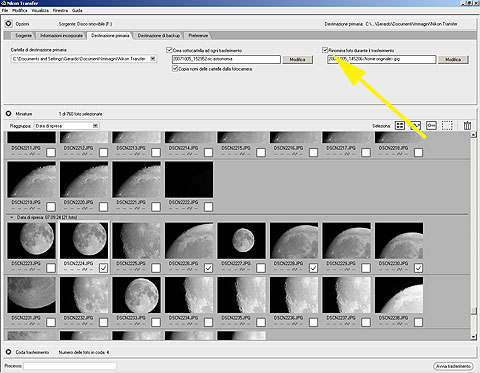Collapse the Opzioni panel with round toggle icon

click(x=9, y=24)
